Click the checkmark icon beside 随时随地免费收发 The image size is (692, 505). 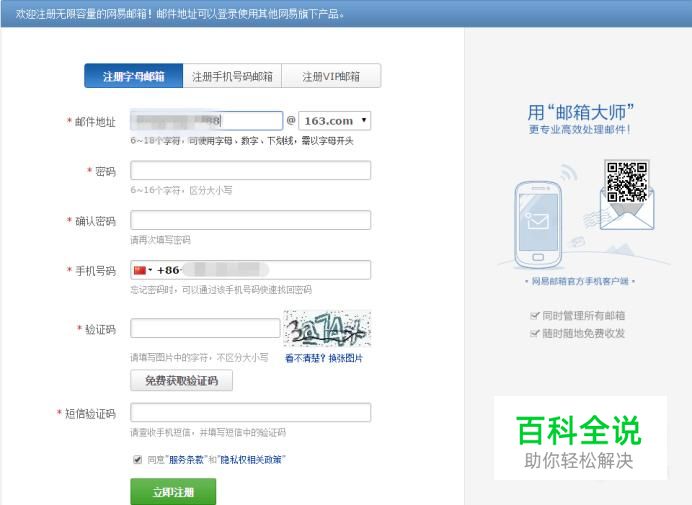coord(534,333)
